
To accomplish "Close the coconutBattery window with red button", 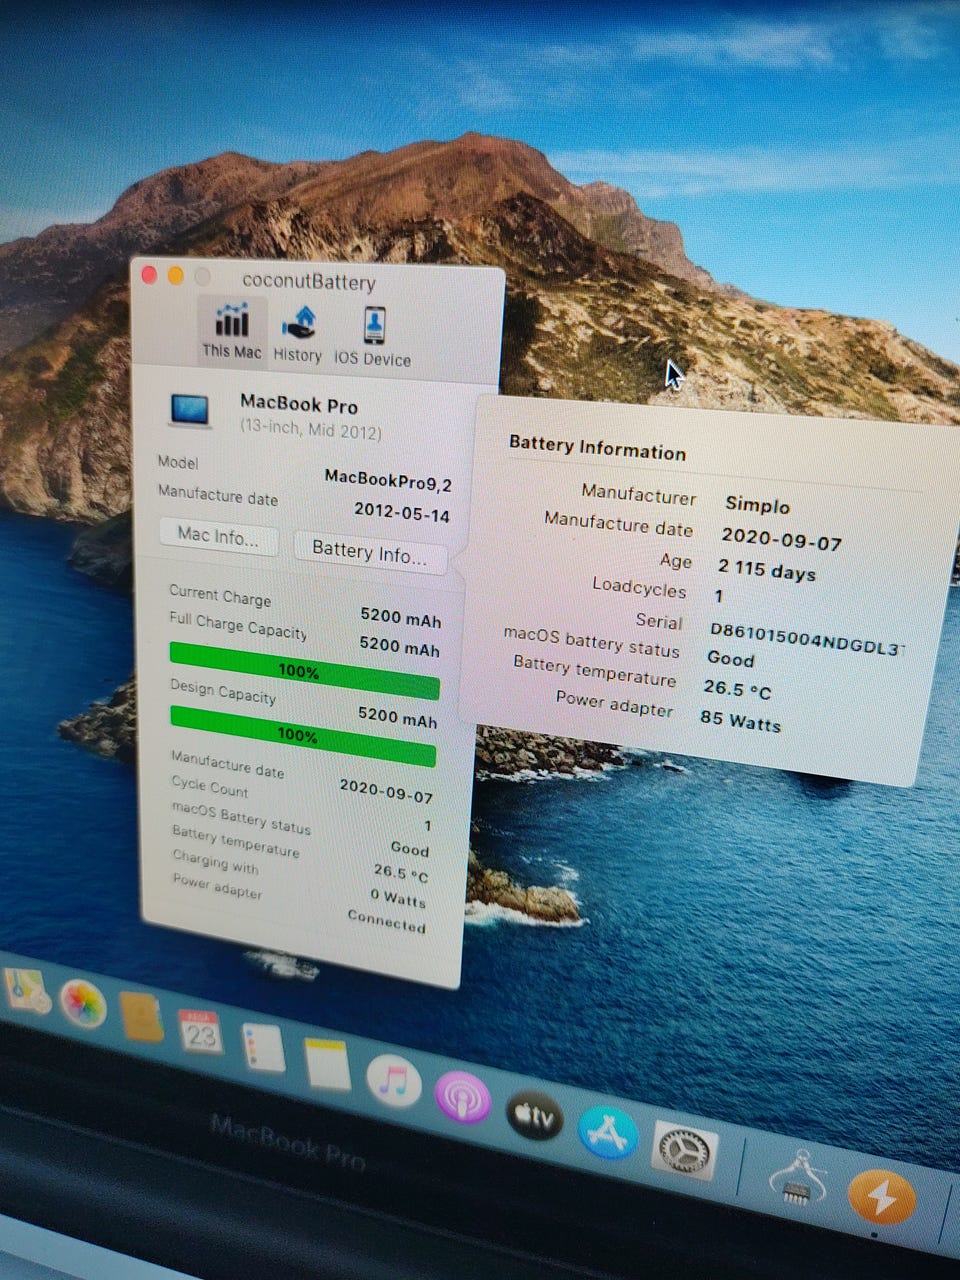I will 149,275.
